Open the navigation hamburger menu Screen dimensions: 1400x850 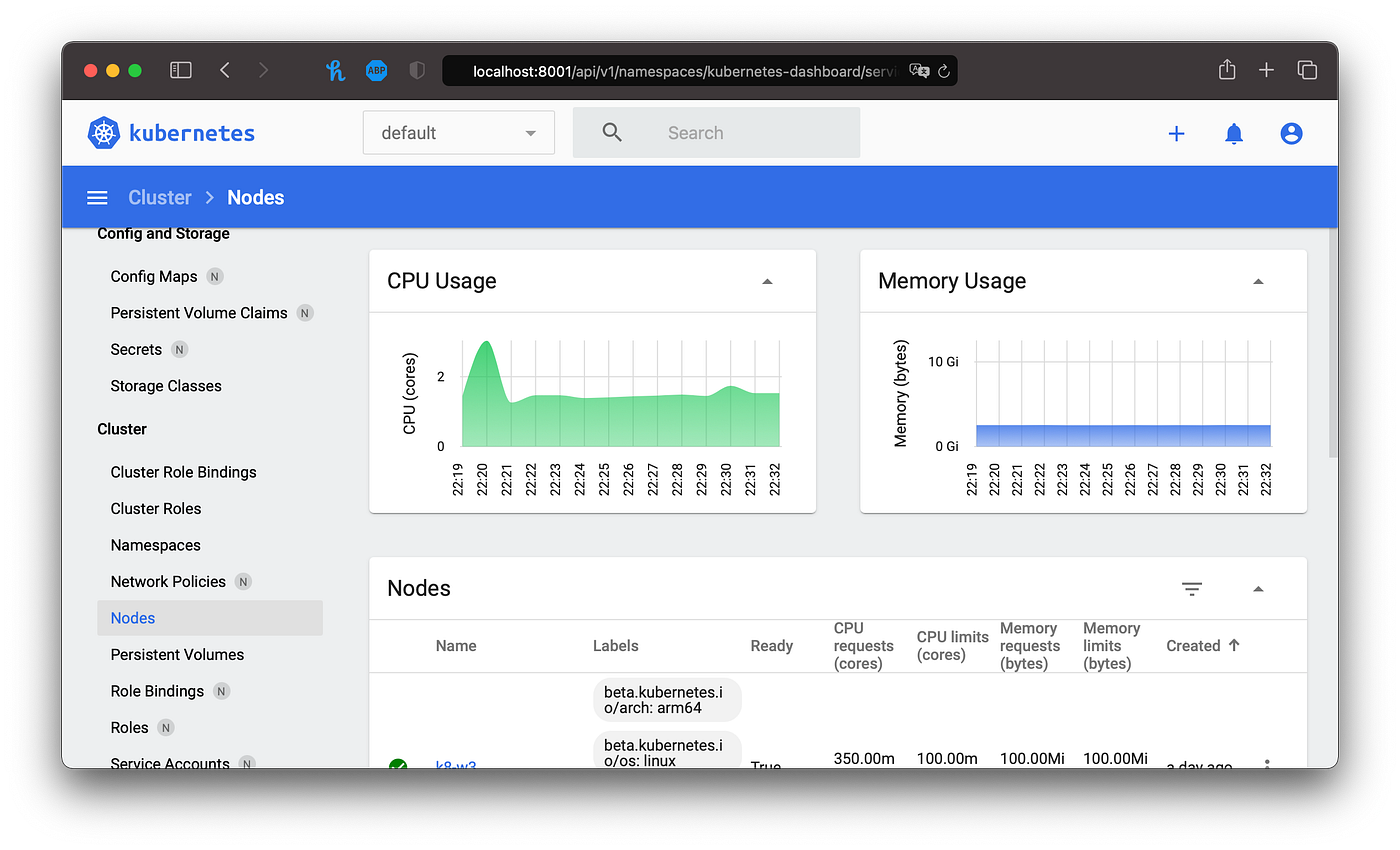[97, 197]
